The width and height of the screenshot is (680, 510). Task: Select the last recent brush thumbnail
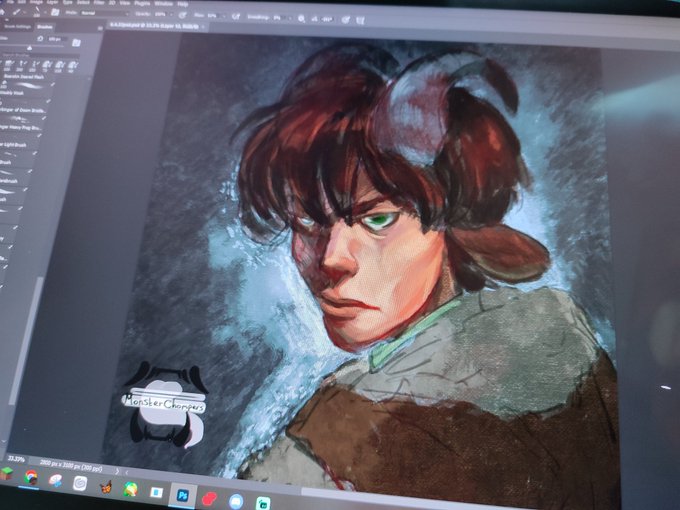(72, 66)
